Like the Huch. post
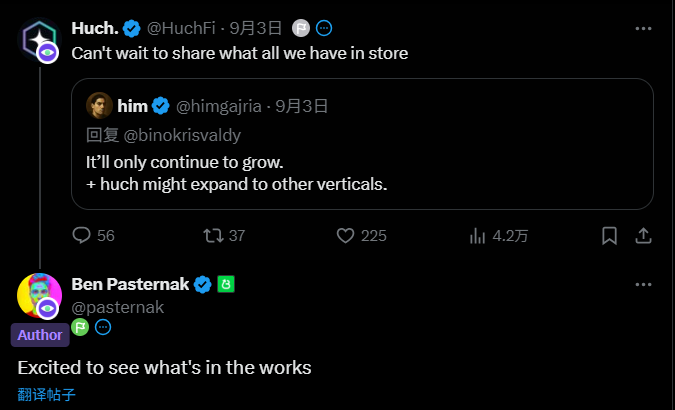The width and height of the screenshot is (675, 410). point(346,236)
